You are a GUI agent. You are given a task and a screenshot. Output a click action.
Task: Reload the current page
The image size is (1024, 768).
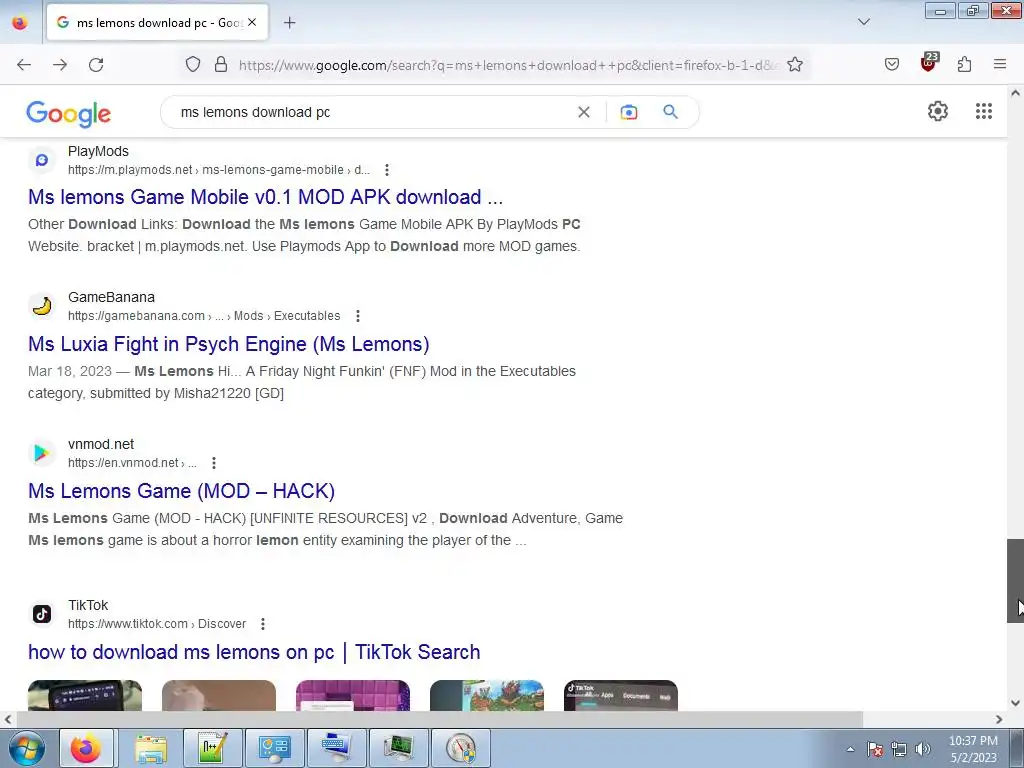(x=96, y=65)
